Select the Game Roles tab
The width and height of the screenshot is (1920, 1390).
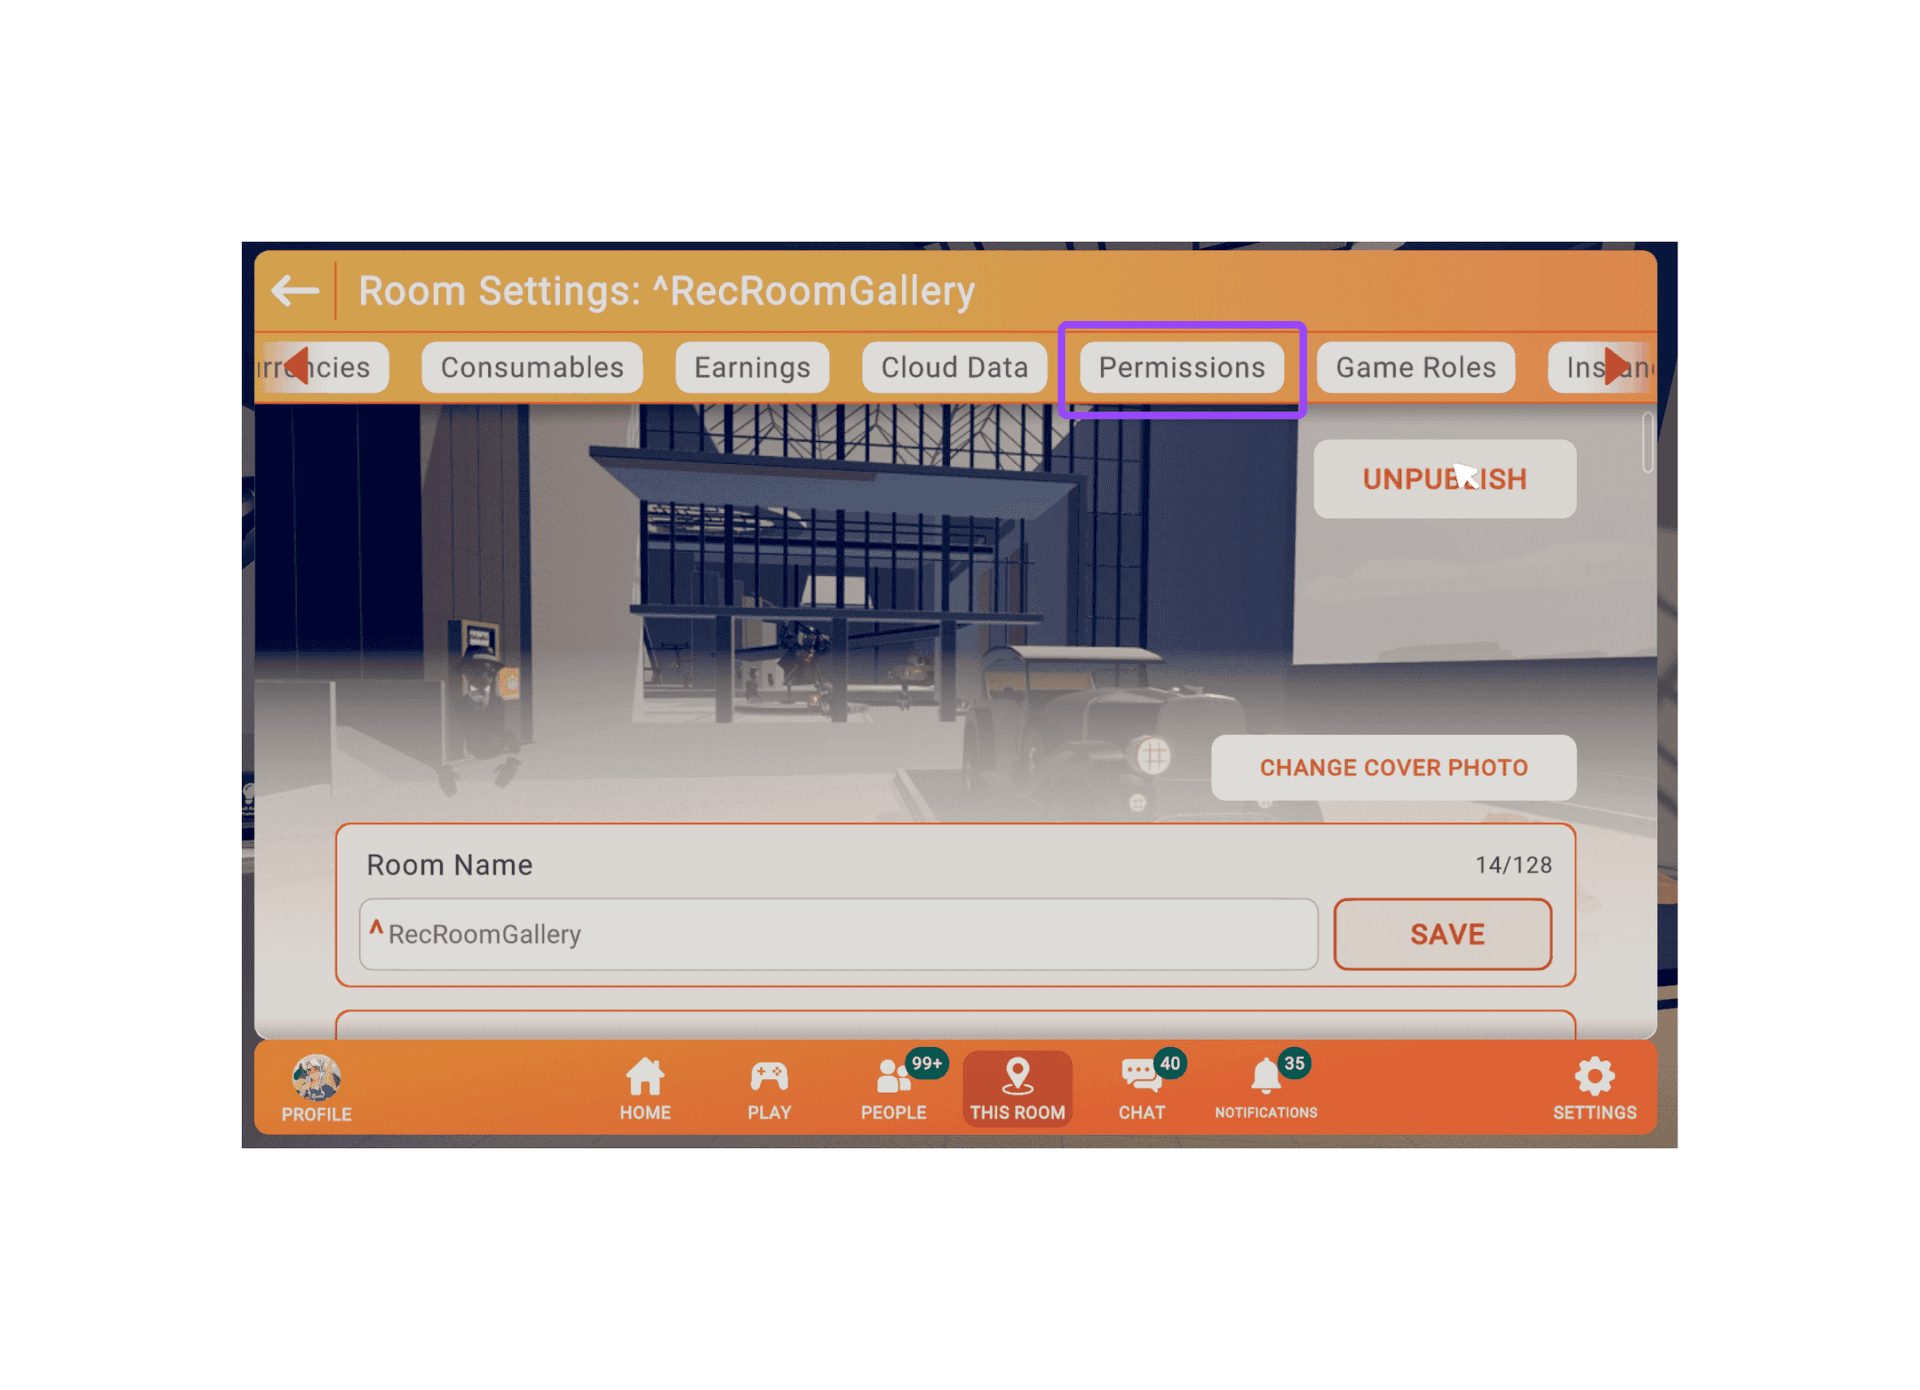[1416, 368]
